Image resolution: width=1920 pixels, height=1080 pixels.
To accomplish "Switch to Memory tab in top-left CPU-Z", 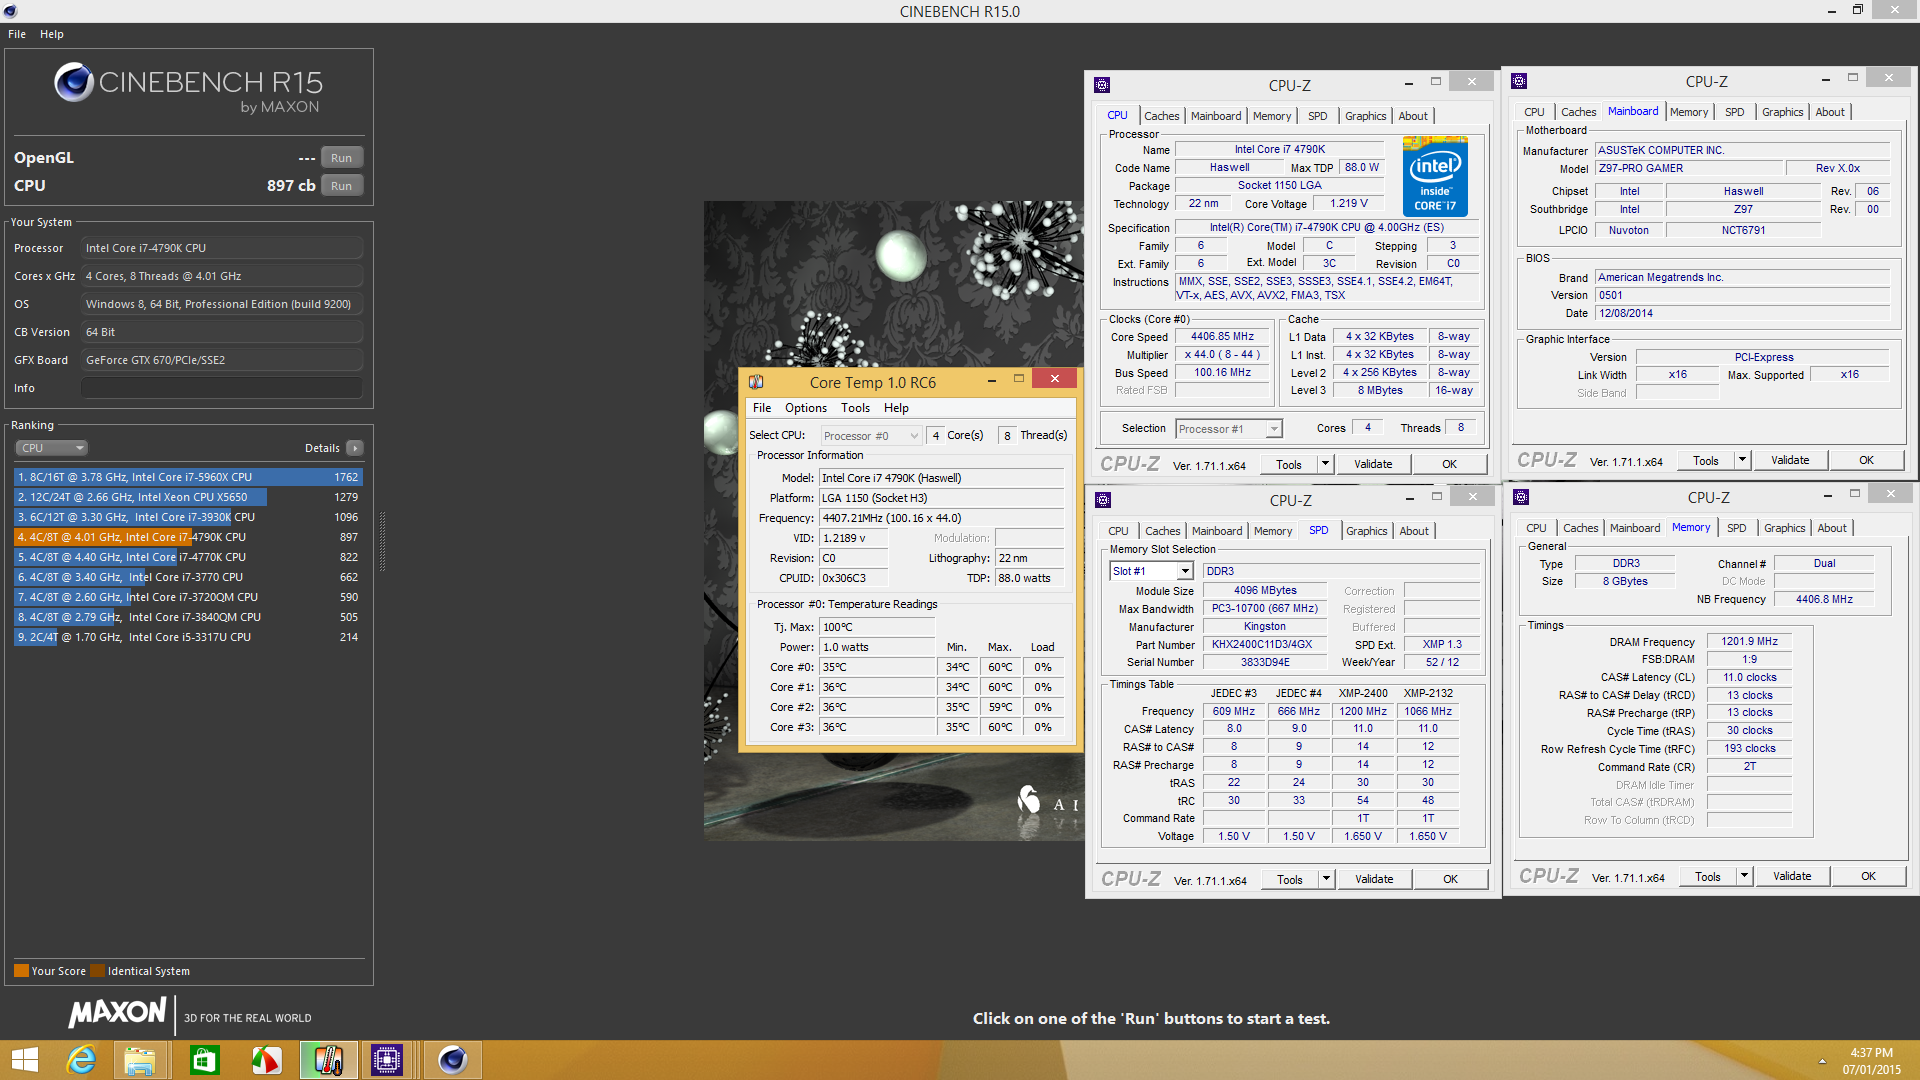I will pyautogui.click(x=1271, y=116).
